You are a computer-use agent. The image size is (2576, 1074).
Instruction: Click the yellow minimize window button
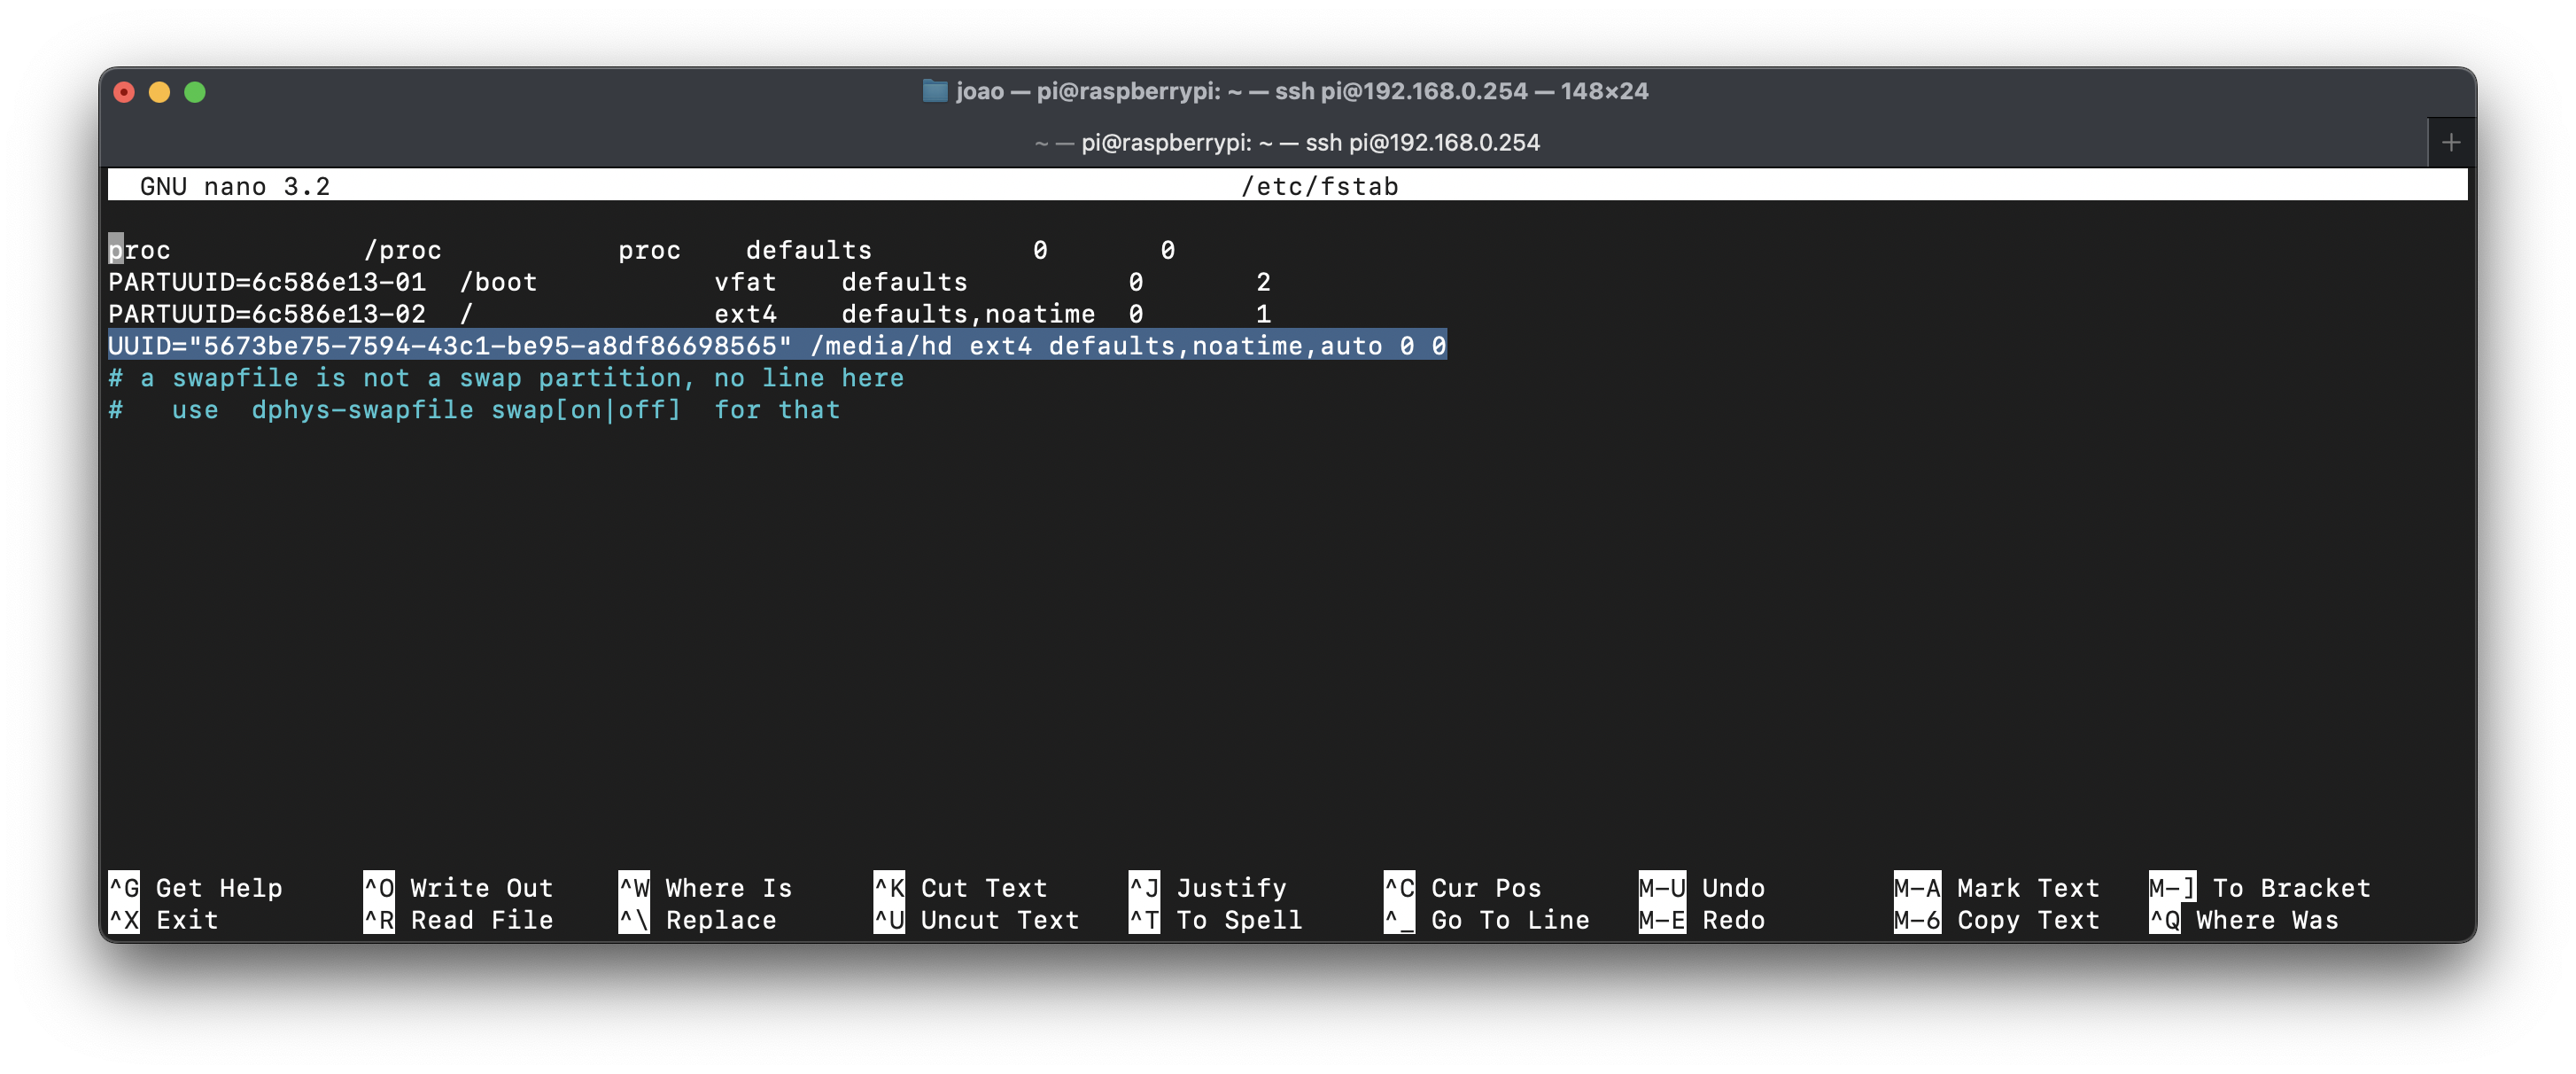(159, 92)
